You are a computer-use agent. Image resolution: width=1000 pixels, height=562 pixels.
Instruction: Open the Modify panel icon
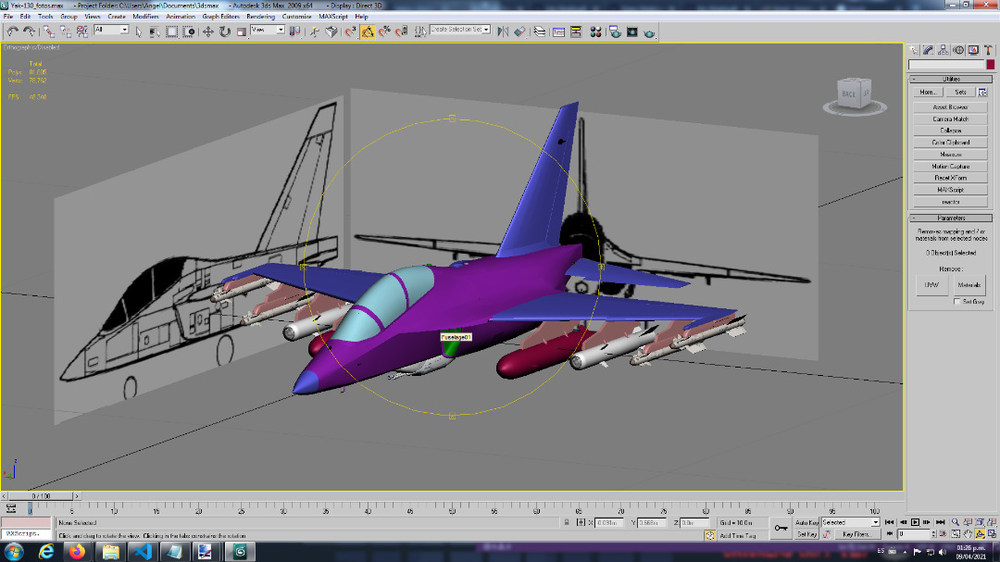coord(929,50)
